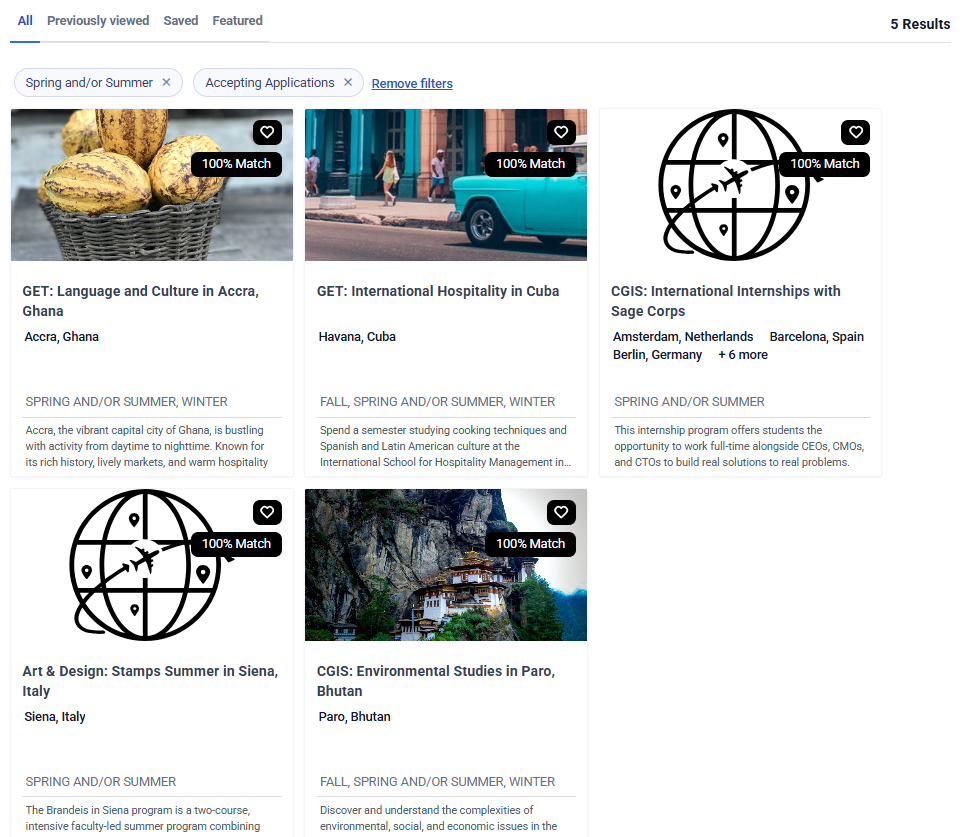Select the Featured tab

point(238,21)
